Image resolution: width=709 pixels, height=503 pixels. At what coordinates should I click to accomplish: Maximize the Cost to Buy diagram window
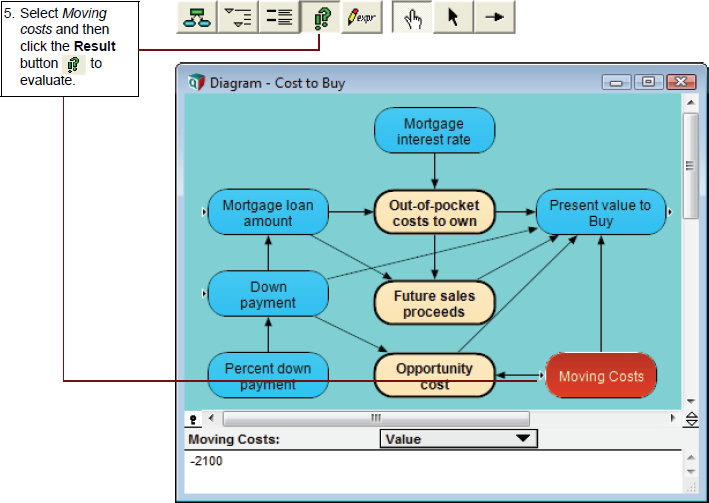tap(648, 82)
